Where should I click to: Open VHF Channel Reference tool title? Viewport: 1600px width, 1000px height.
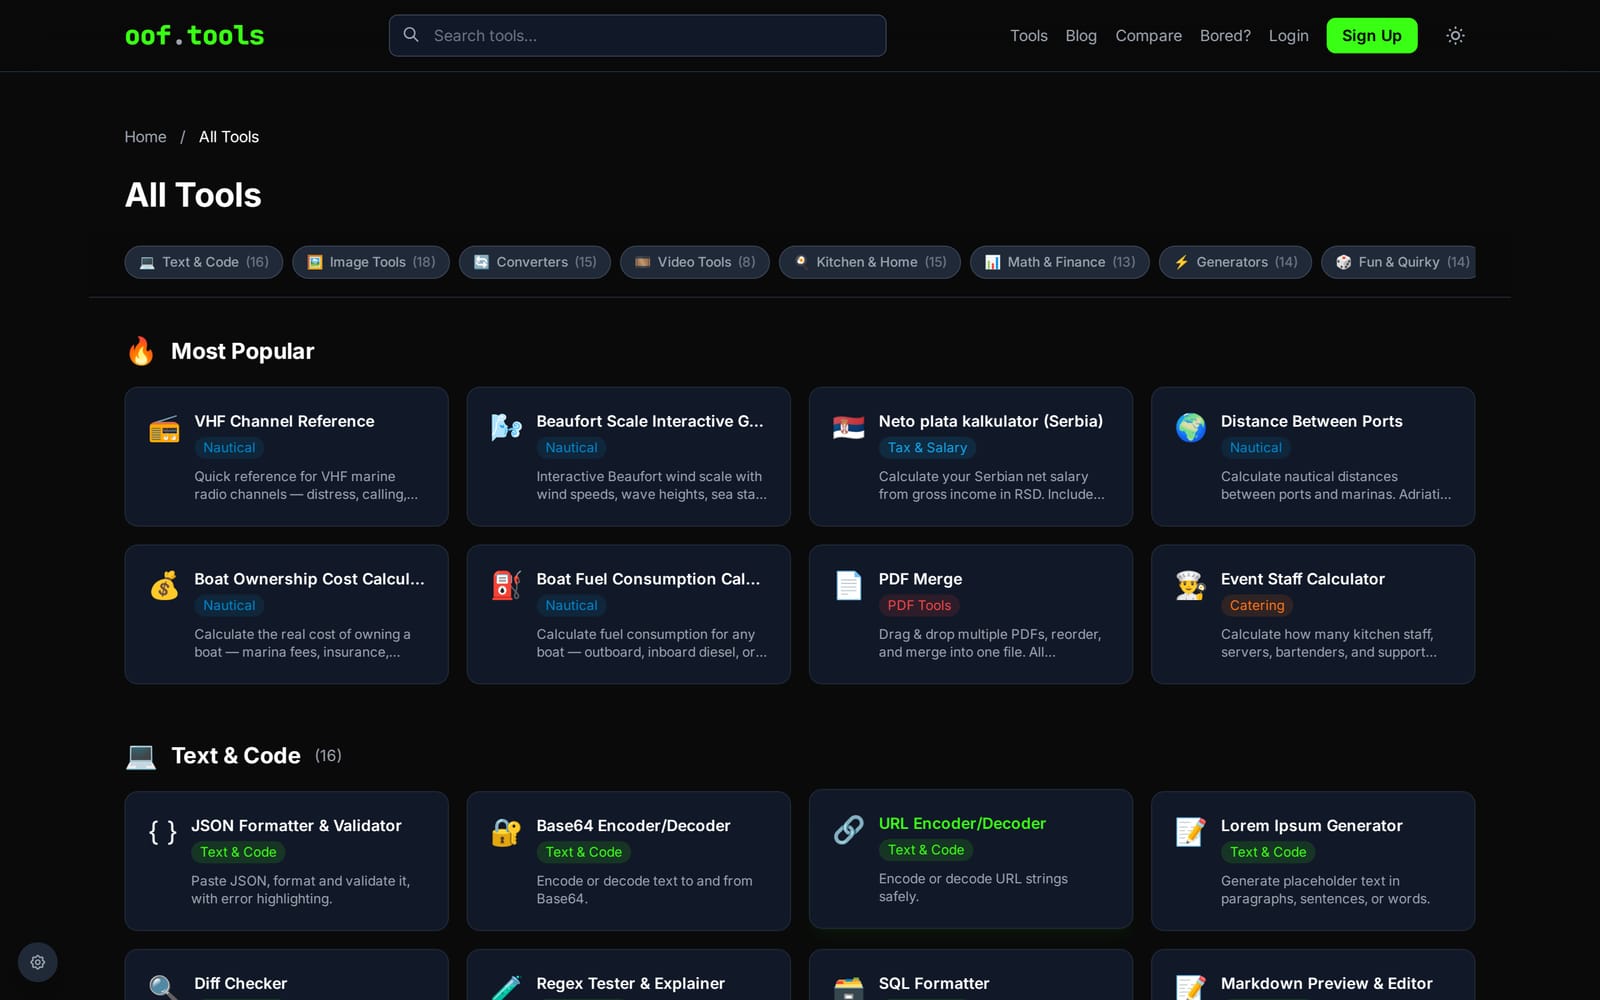[x=284, y=422]
